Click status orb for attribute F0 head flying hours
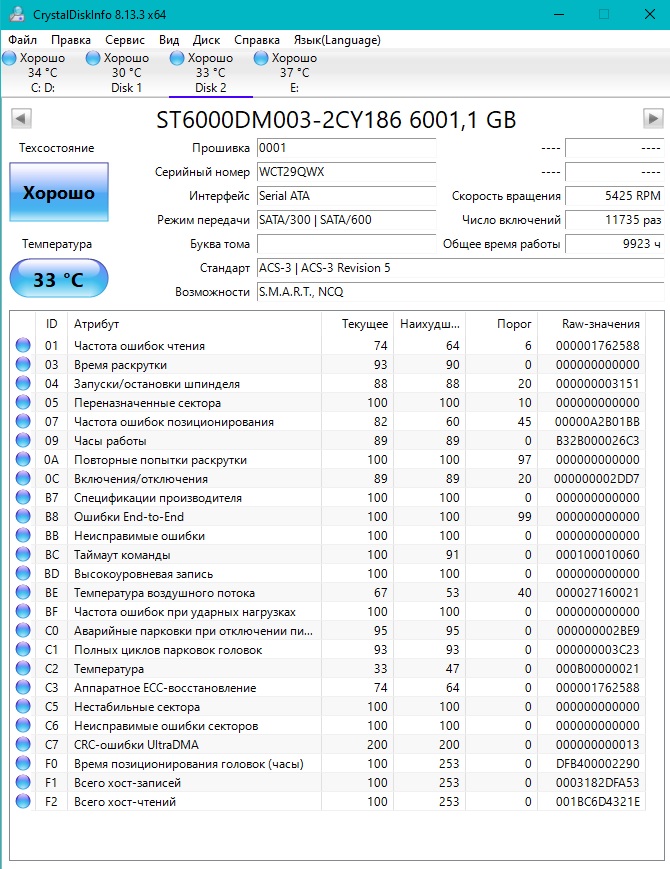The image size is (670, 869). click(23, 763)
